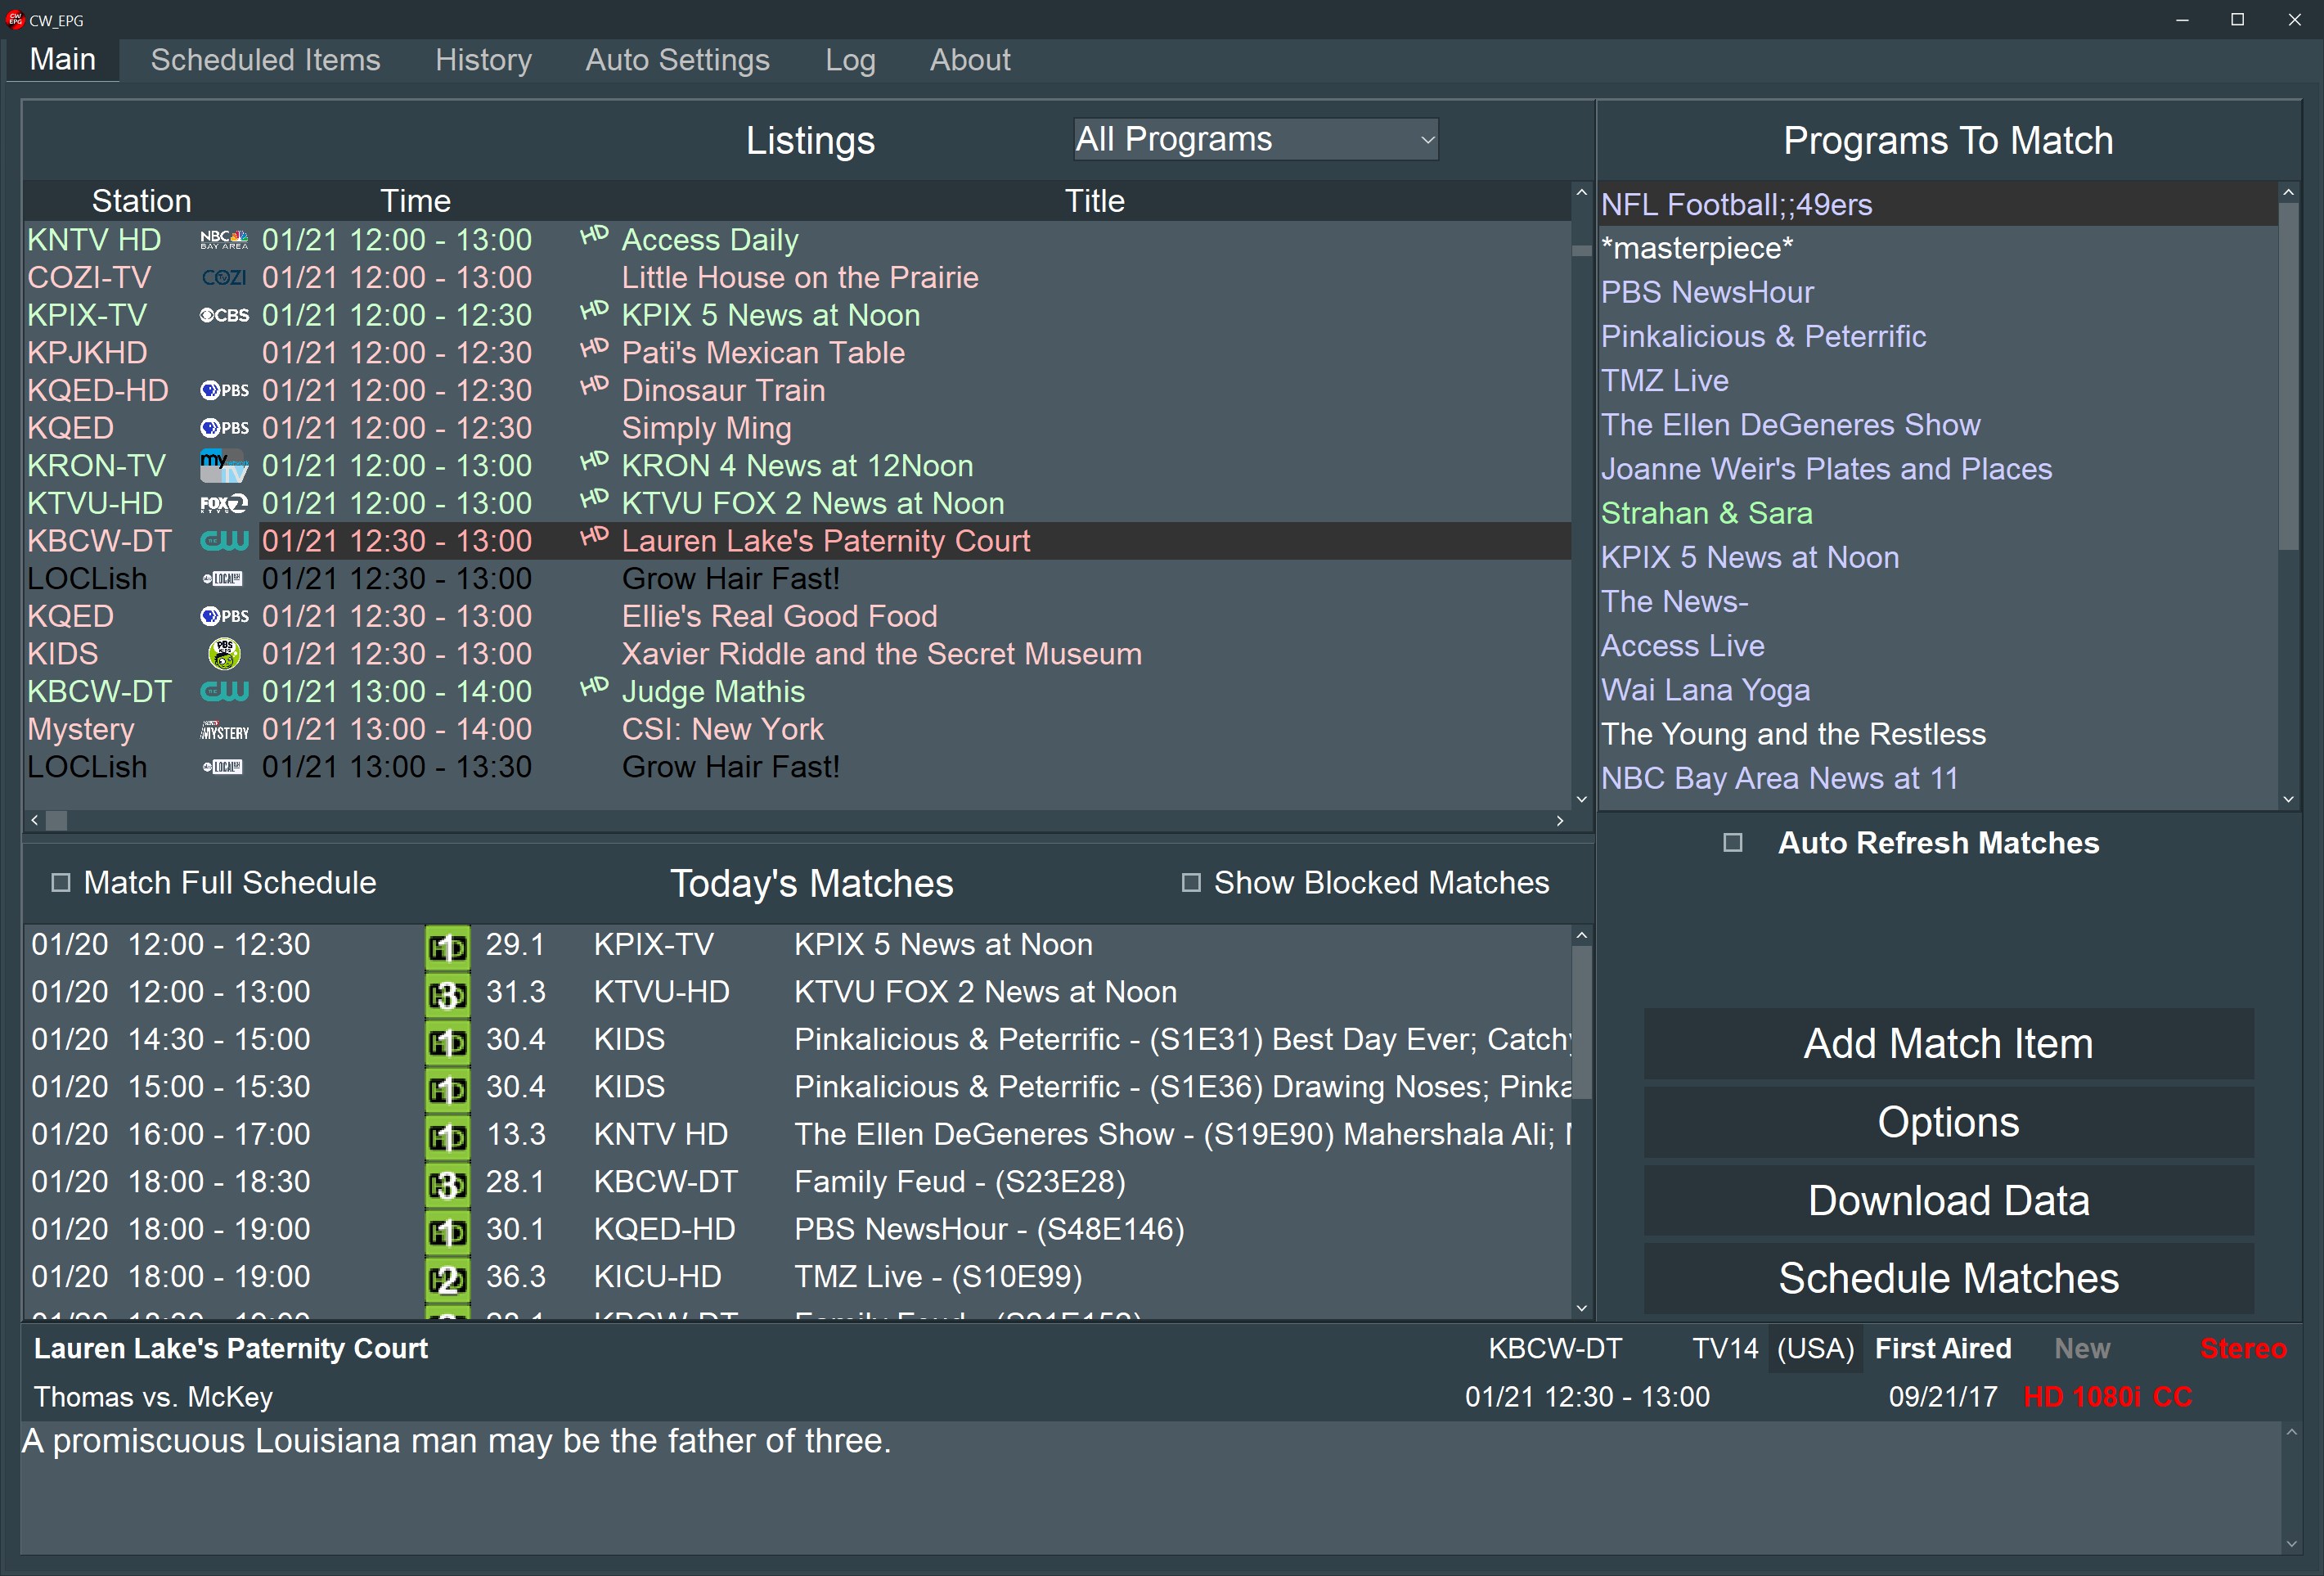Click the HD icon next to Judge Mathis
Screen dimensions: 2324x1576
coord(594,687)
